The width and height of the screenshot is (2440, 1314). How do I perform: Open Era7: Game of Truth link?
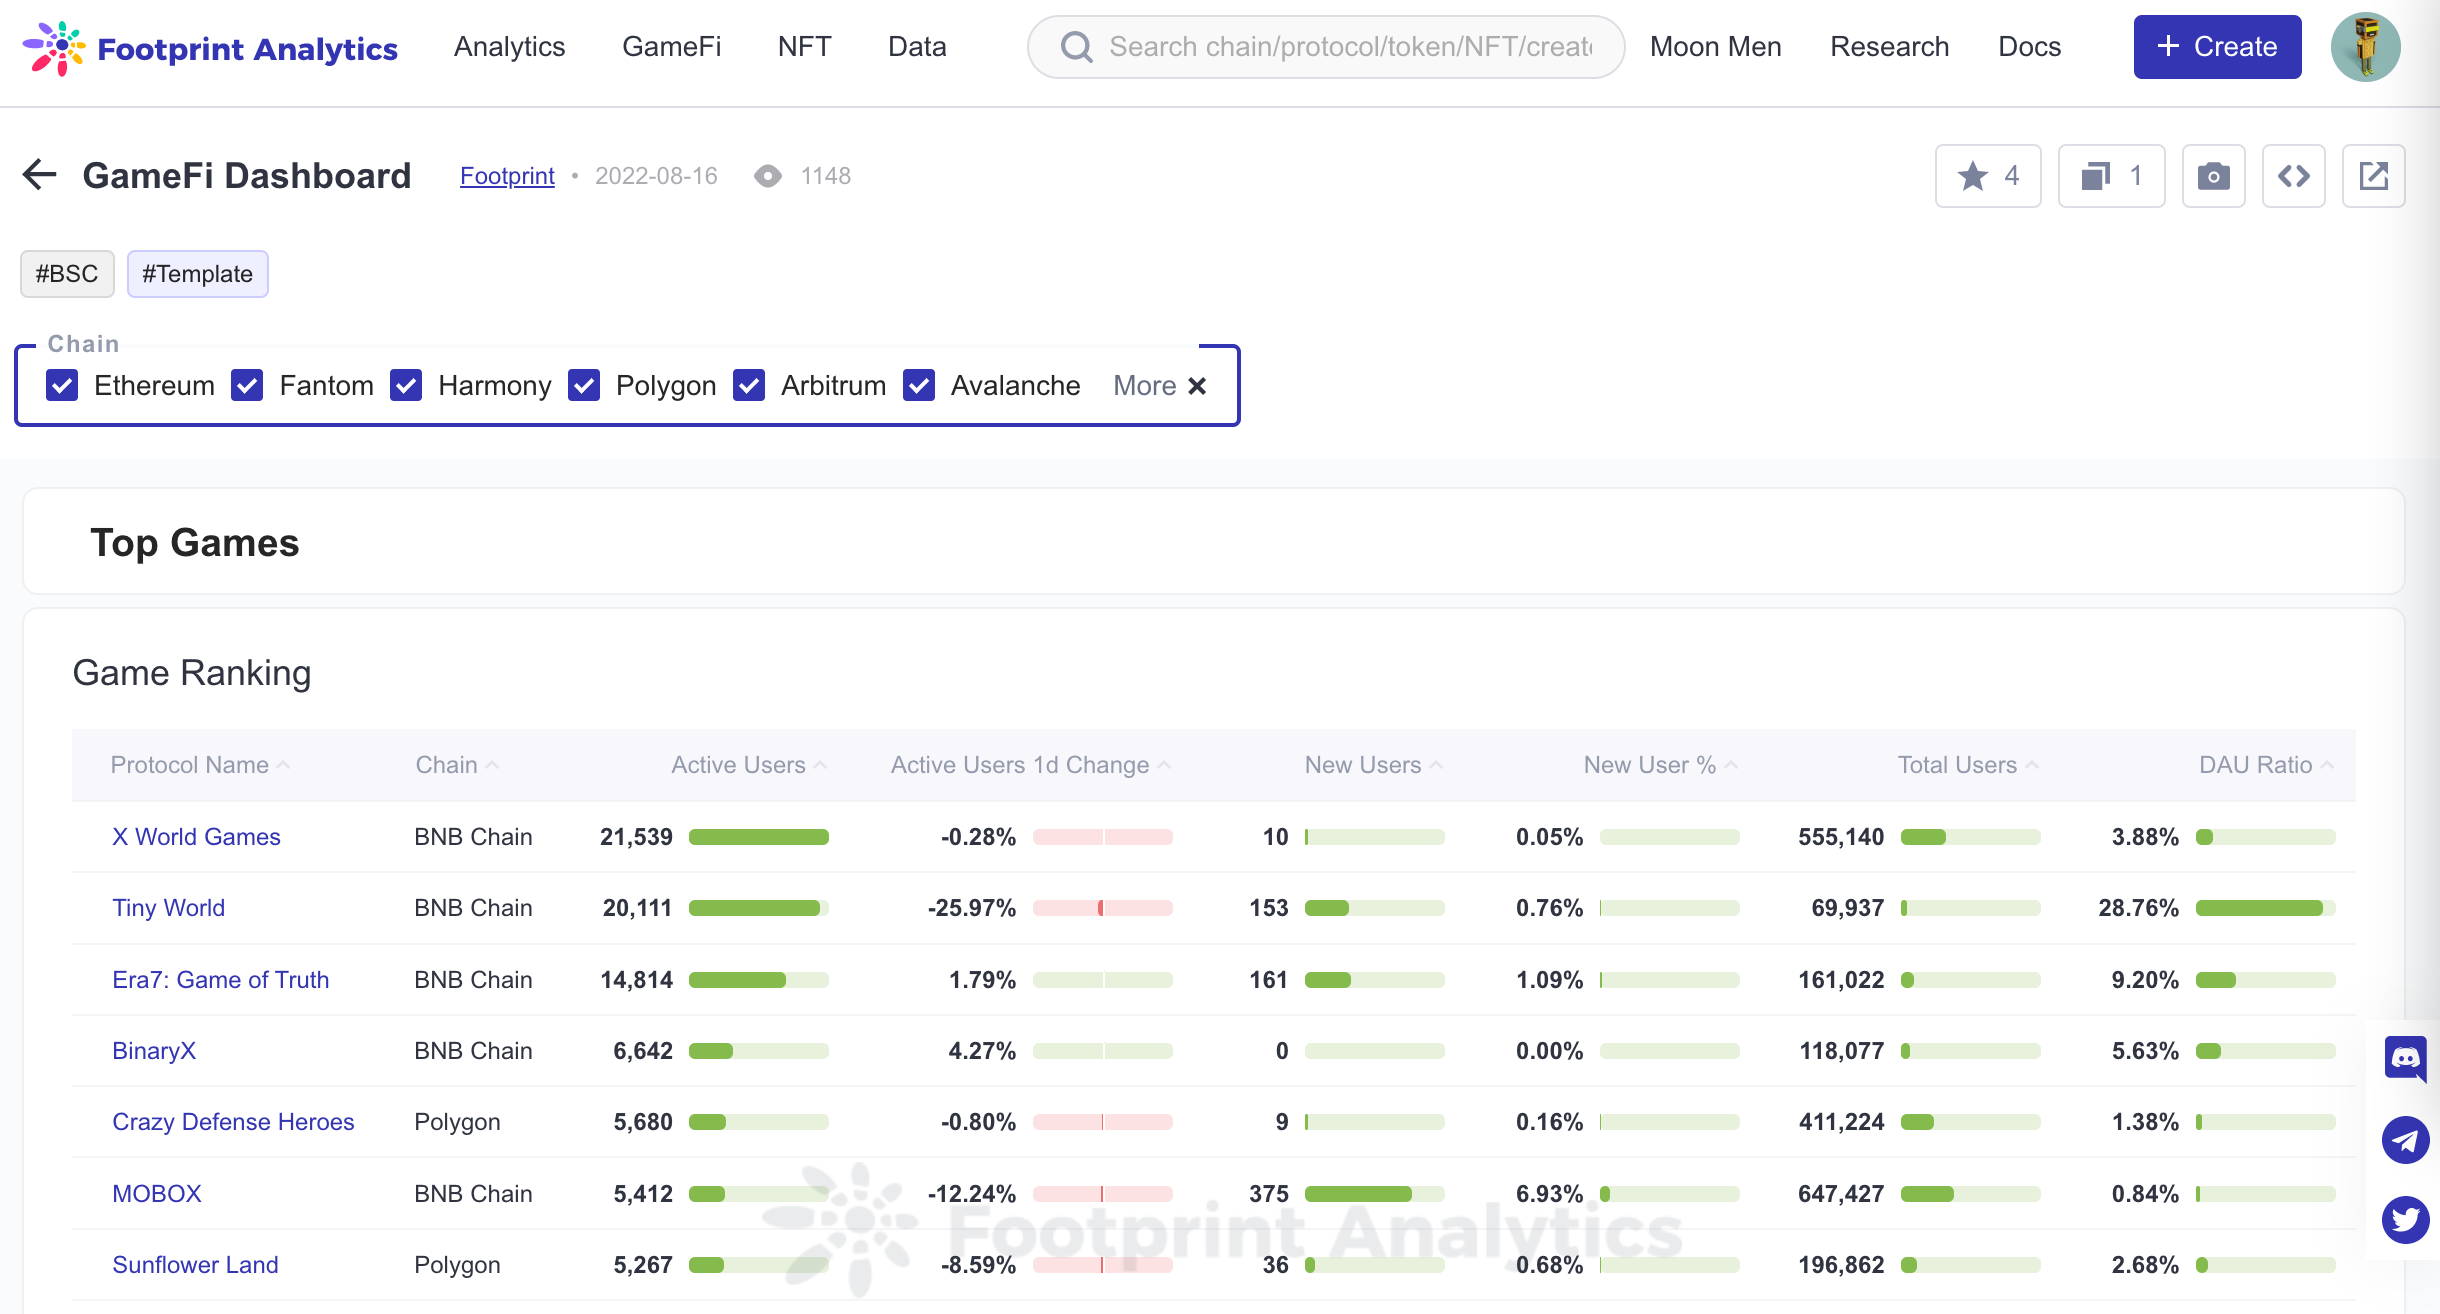pyautogui.click(x=220, y=980)
